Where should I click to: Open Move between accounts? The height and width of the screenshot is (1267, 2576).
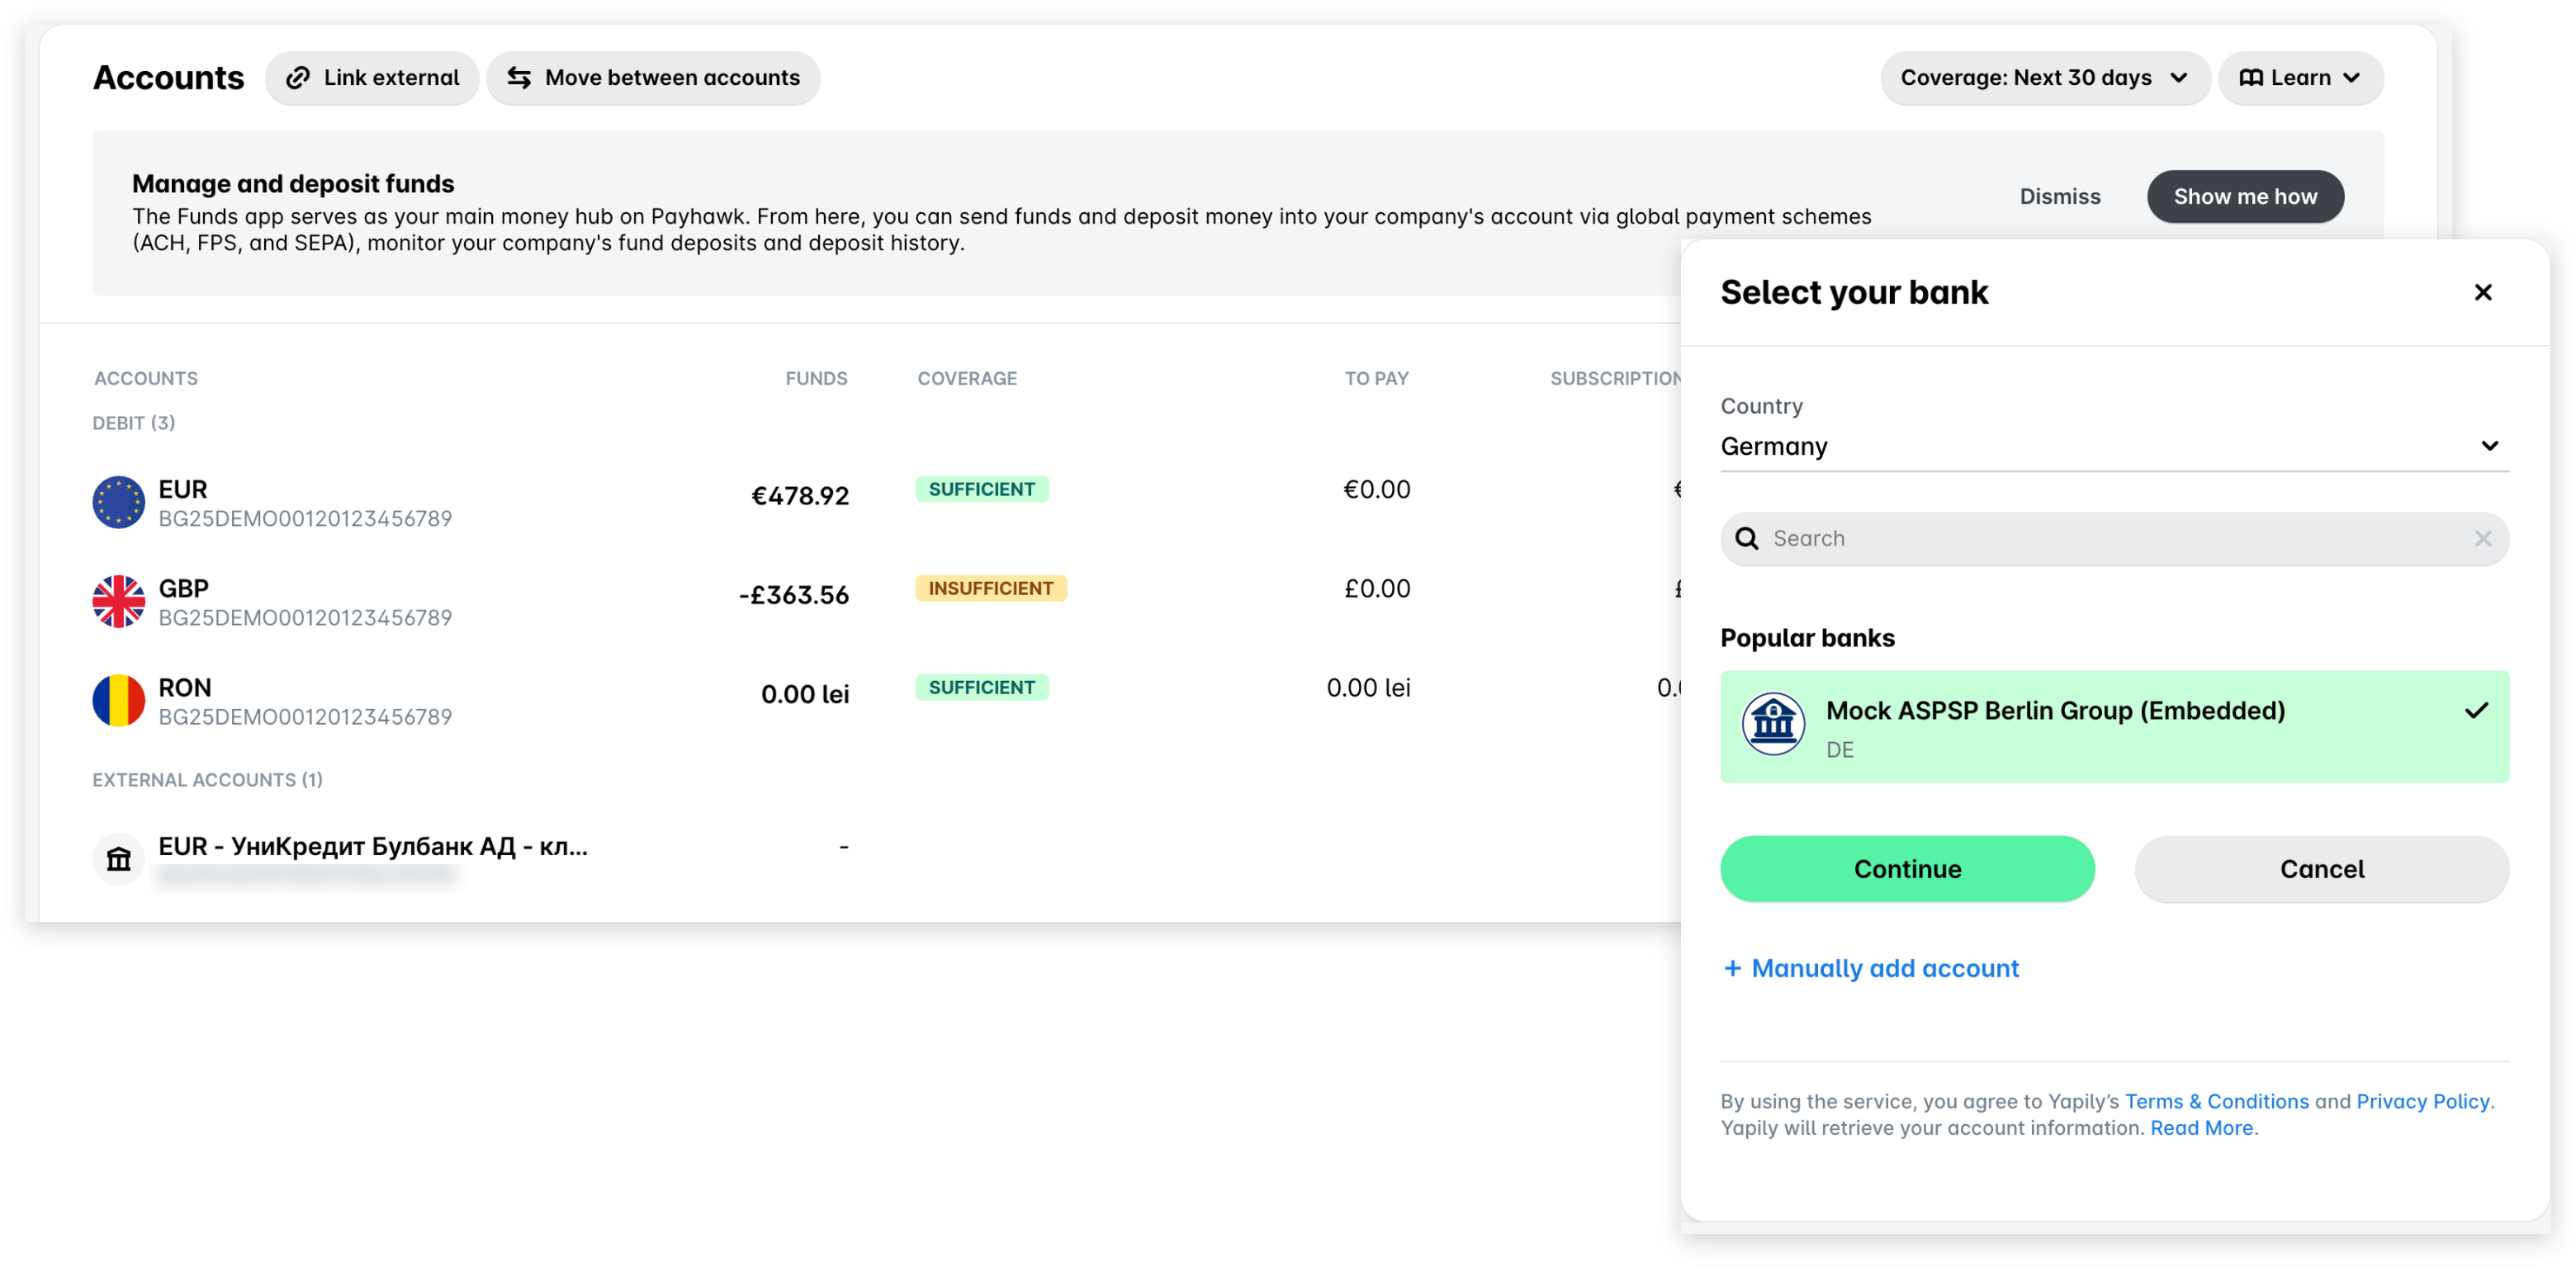653,78
